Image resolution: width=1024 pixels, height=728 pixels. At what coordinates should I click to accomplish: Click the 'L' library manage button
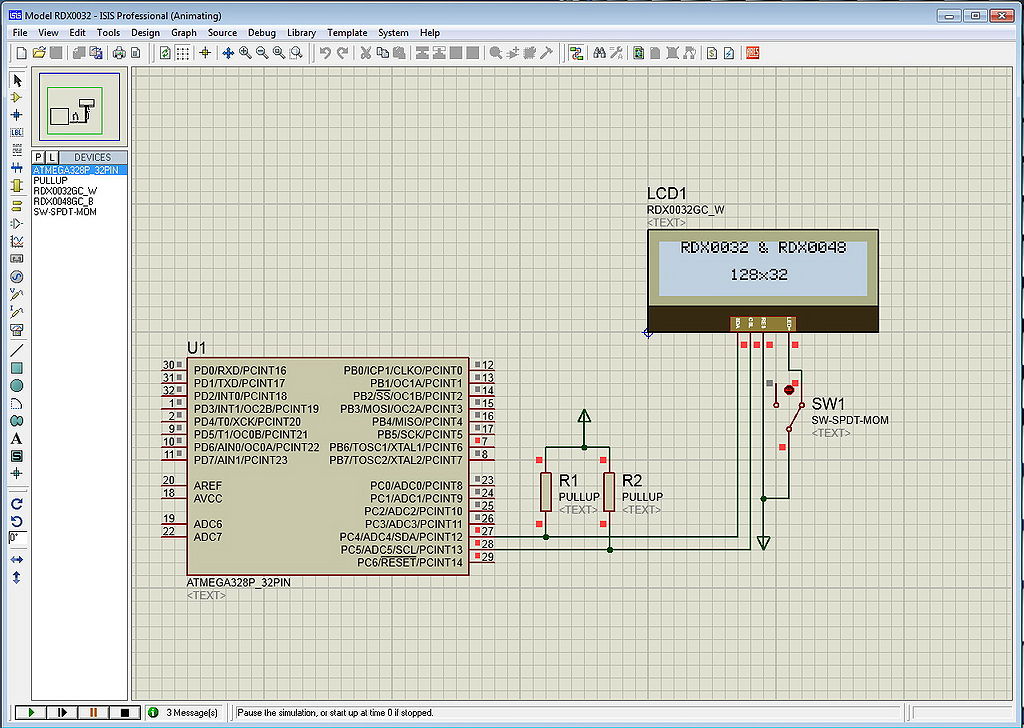coord(52,157)
